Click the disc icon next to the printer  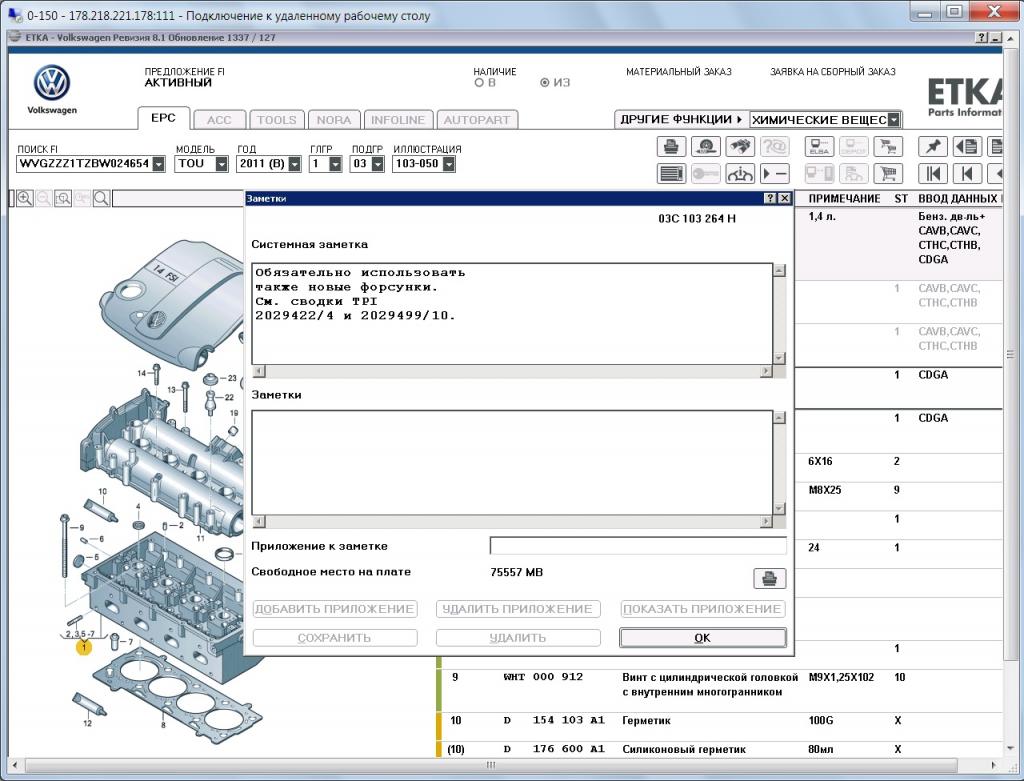click(705, 146)
